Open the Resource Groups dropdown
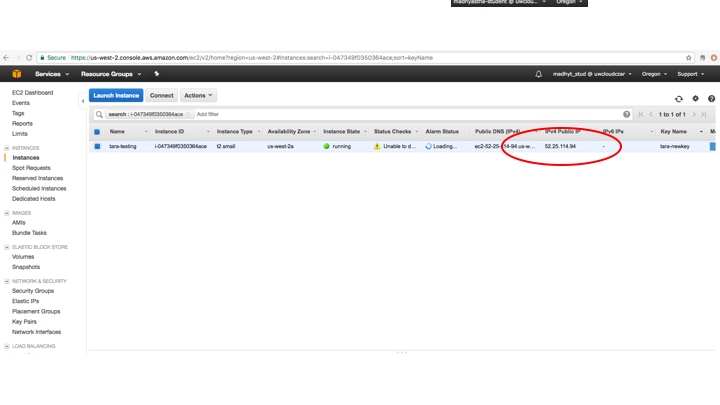720x405 pixels. coord(111,74)
